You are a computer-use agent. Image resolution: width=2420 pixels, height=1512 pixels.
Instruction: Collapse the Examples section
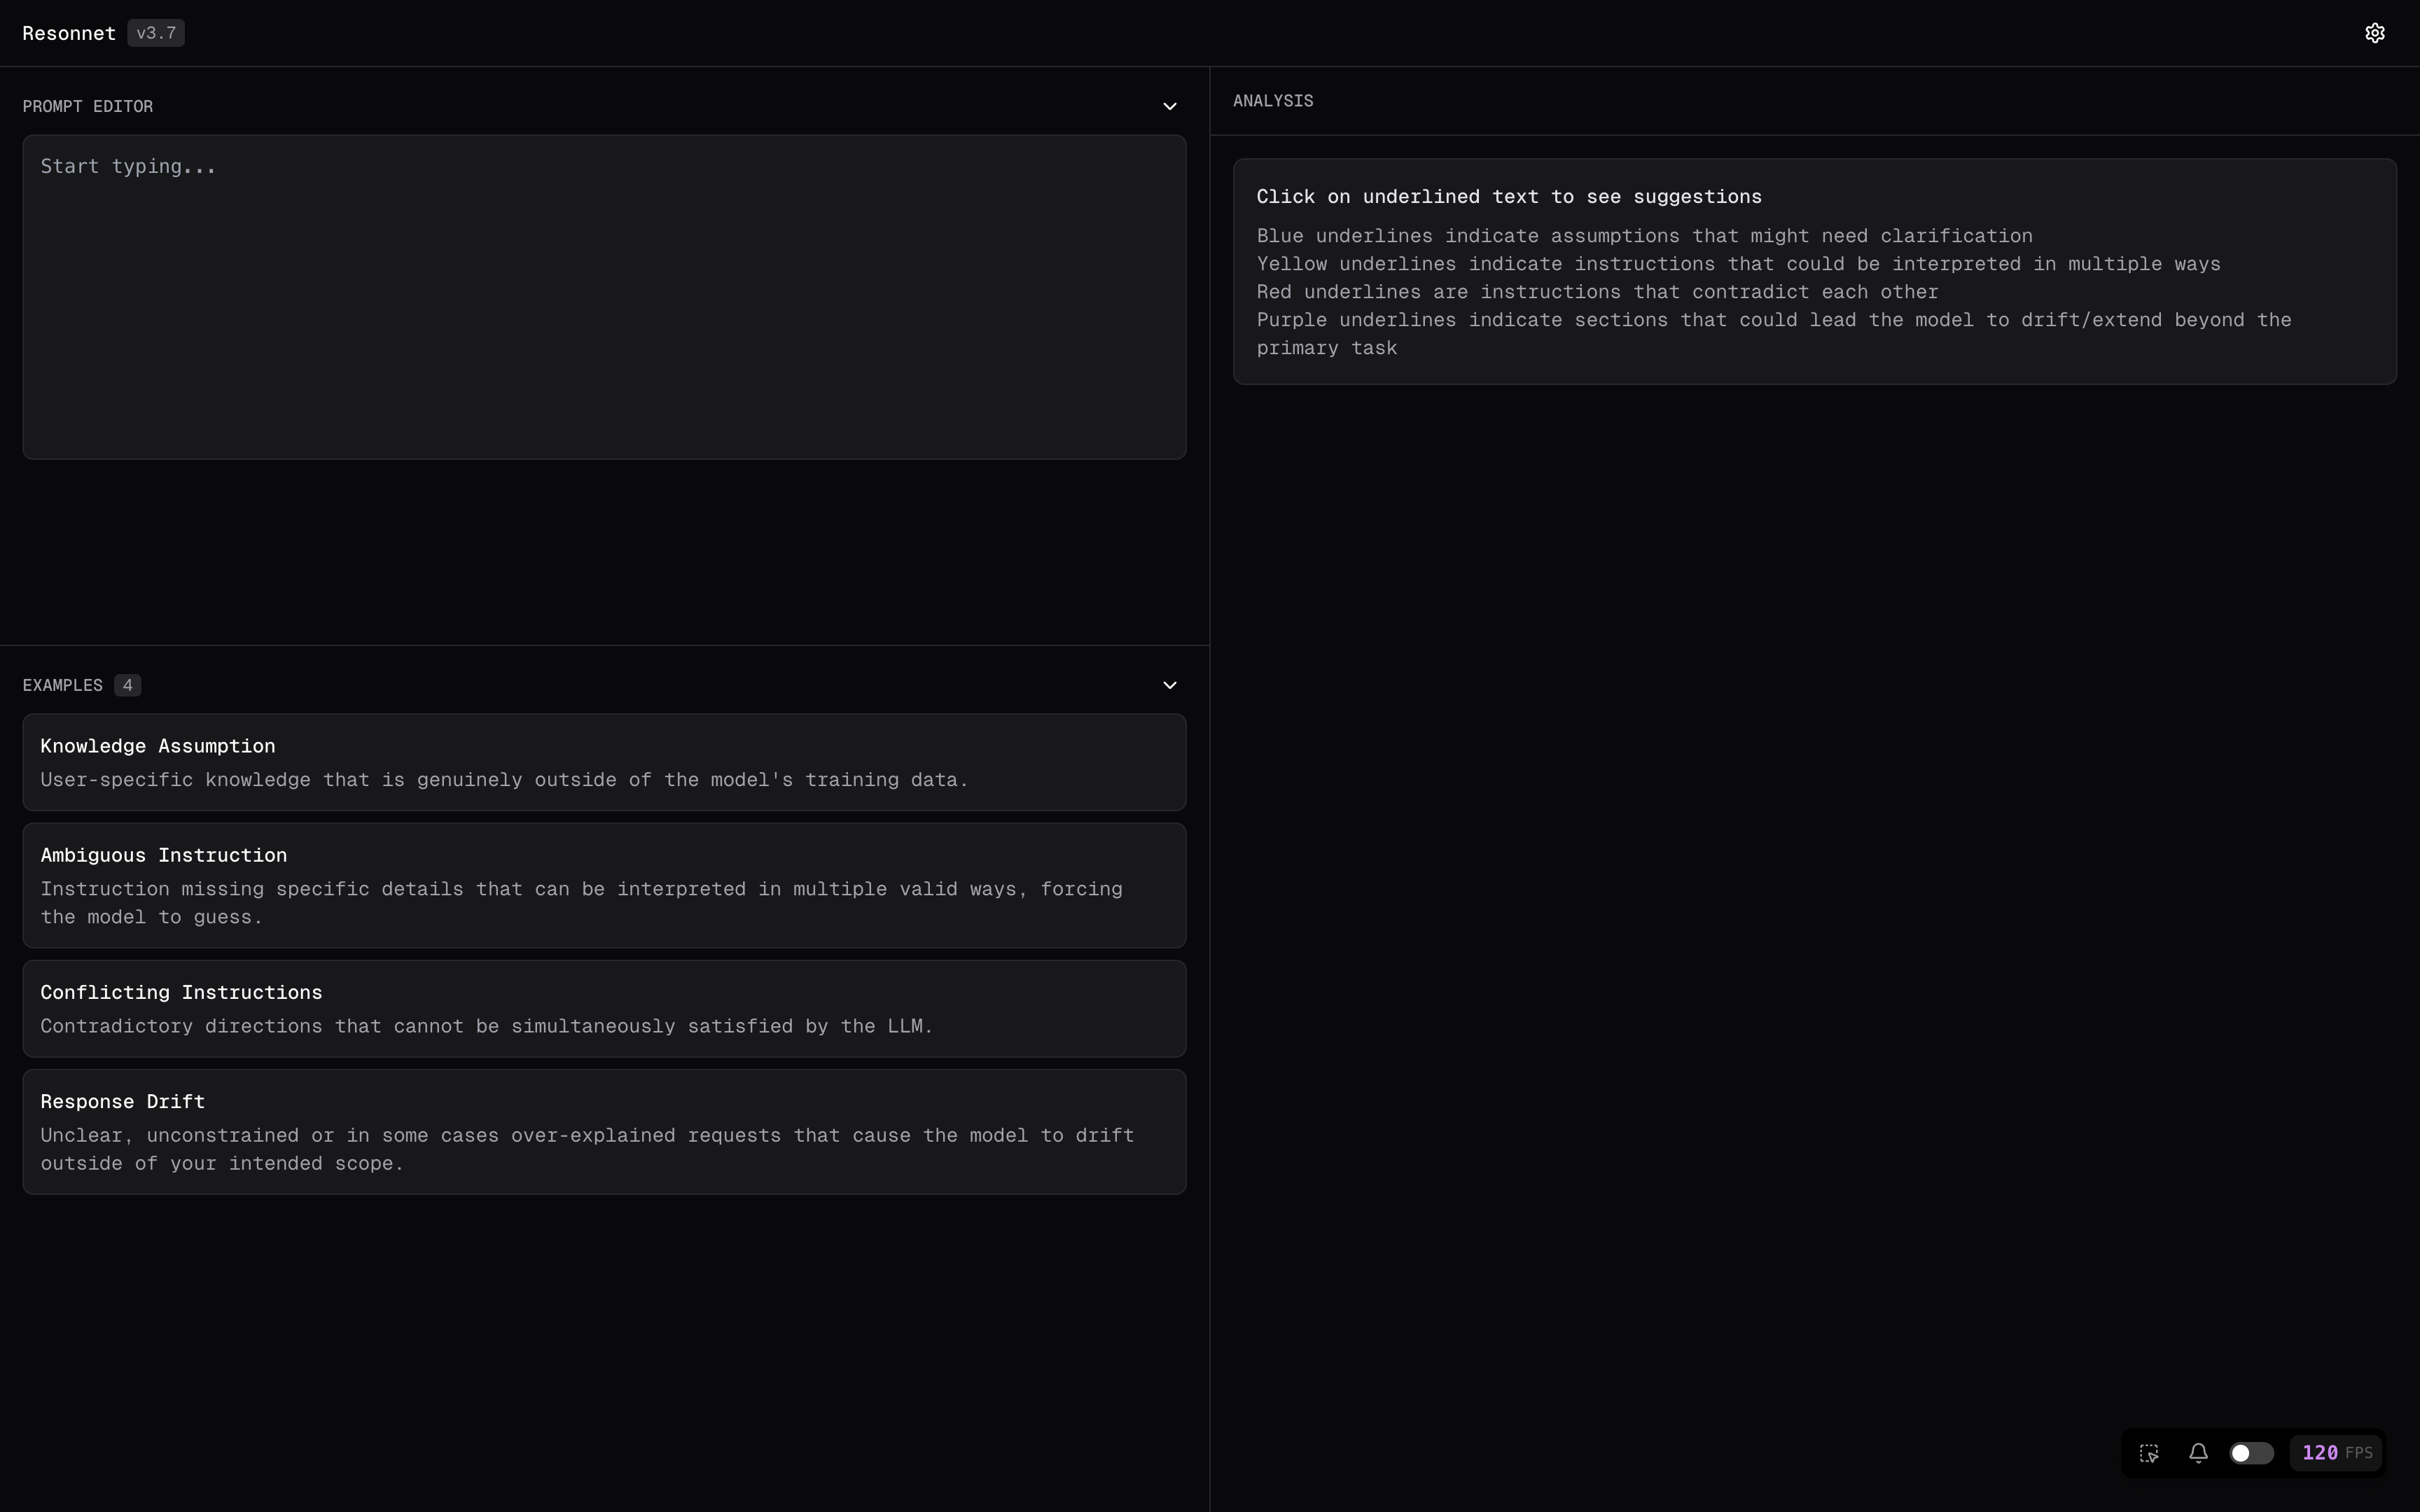pos(1169,685)
